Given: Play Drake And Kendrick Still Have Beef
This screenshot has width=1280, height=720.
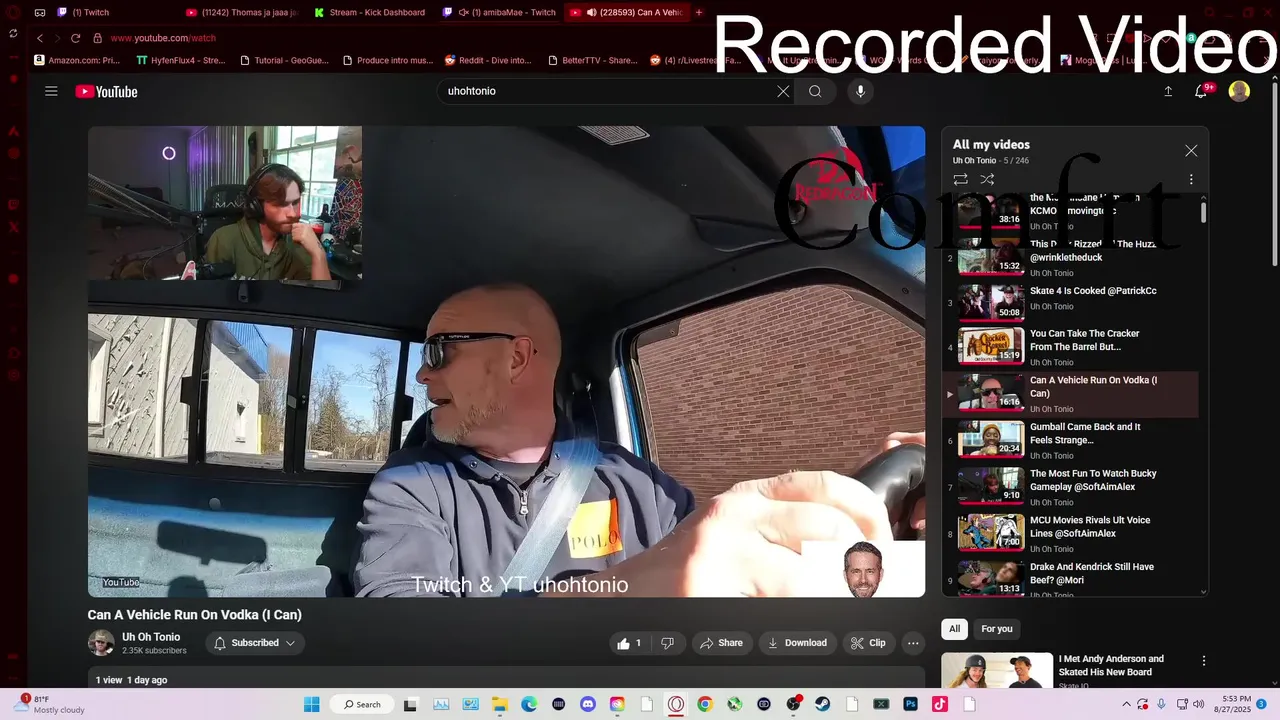Looking at the screenshot, I should (x=1070, y=579).
